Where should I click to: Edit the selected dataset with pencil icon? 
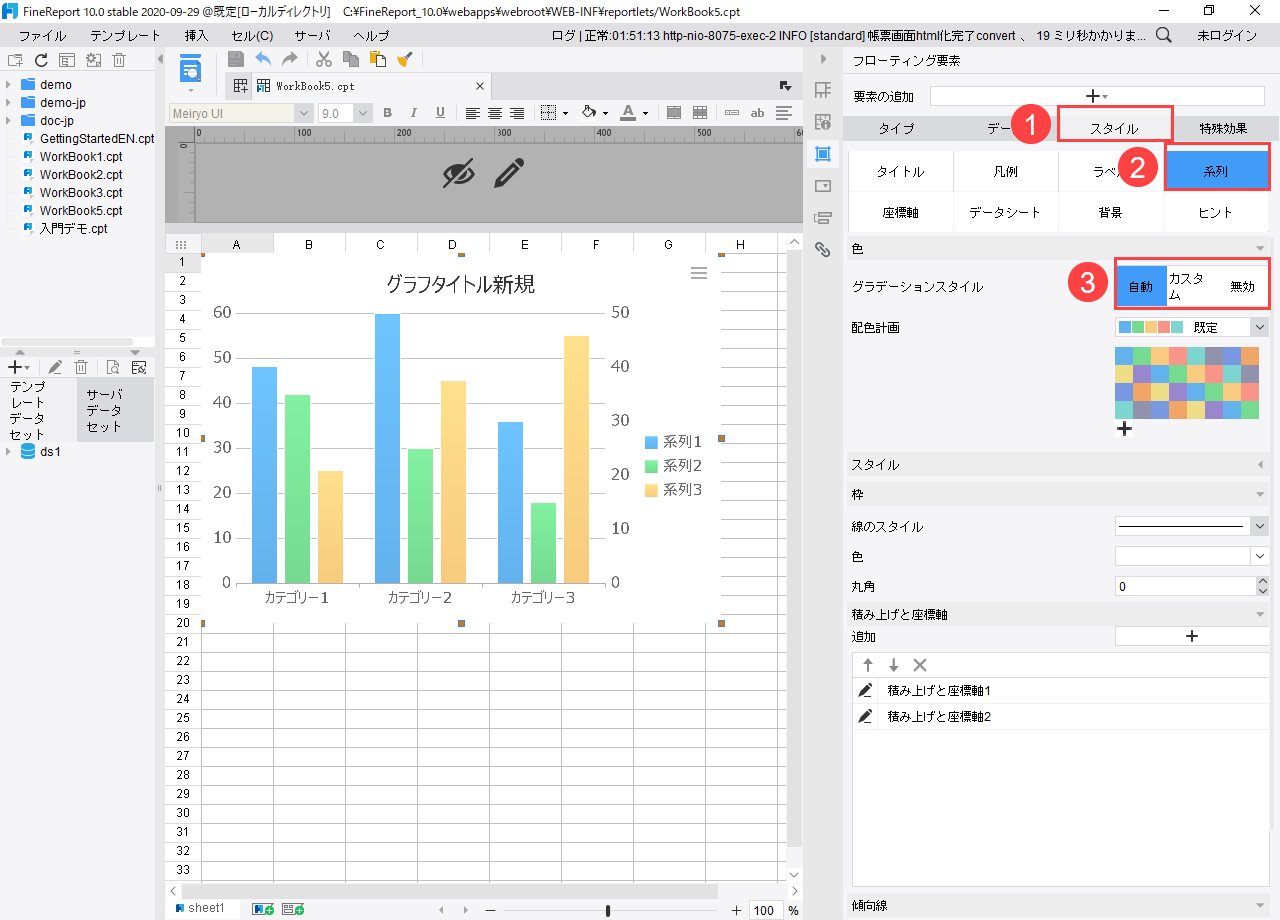pyautogui.click(x=55, y=367)
